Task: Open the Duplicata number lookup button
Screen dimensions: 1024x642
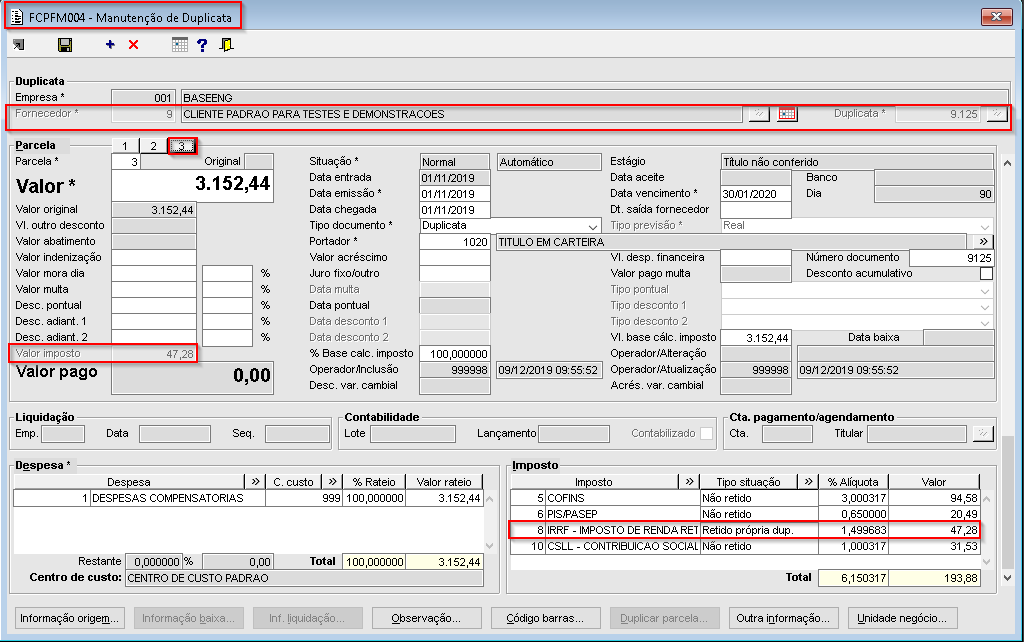Action: point(996,114)
